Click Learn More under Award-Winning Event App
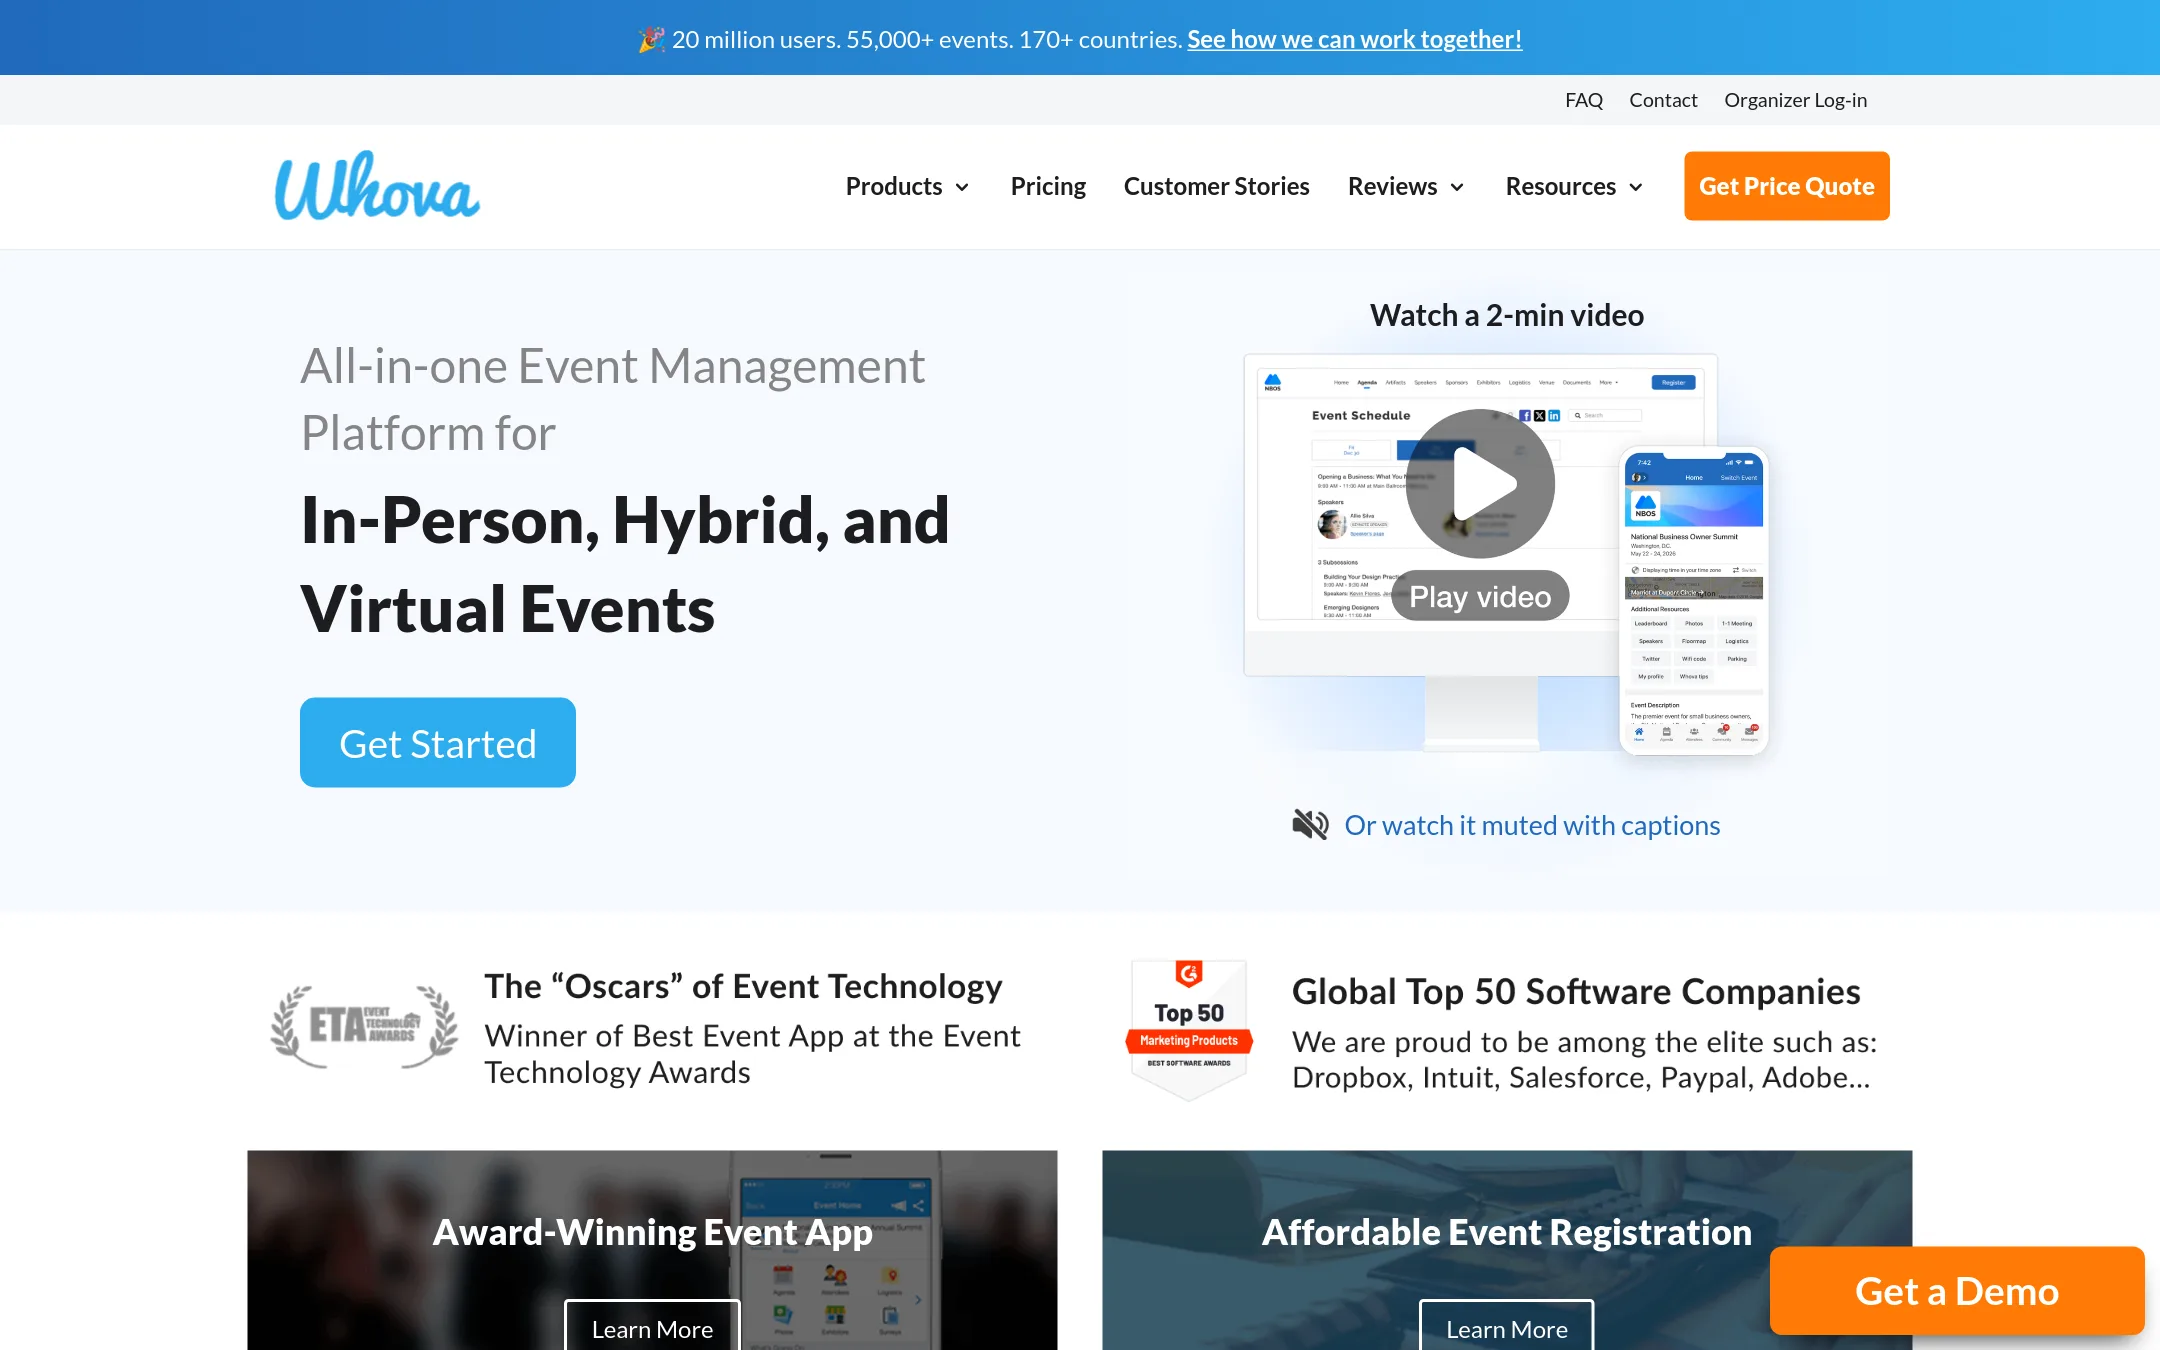 652,1326
